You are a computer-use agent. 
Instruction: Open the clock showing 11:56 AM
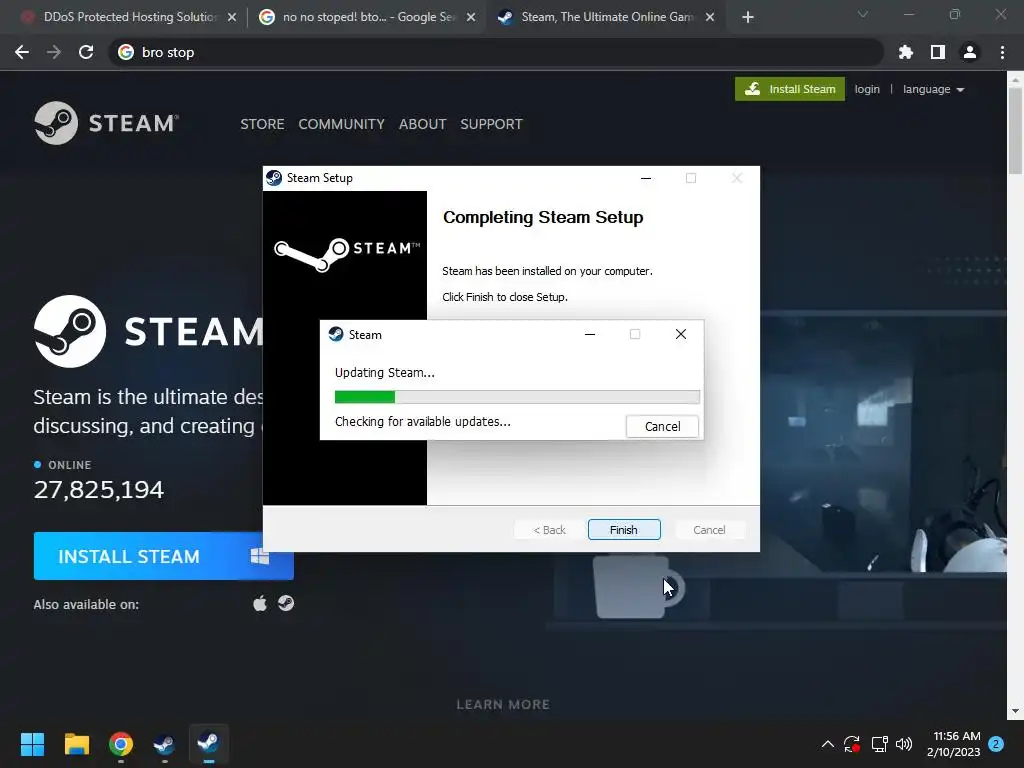click(953, 744)
